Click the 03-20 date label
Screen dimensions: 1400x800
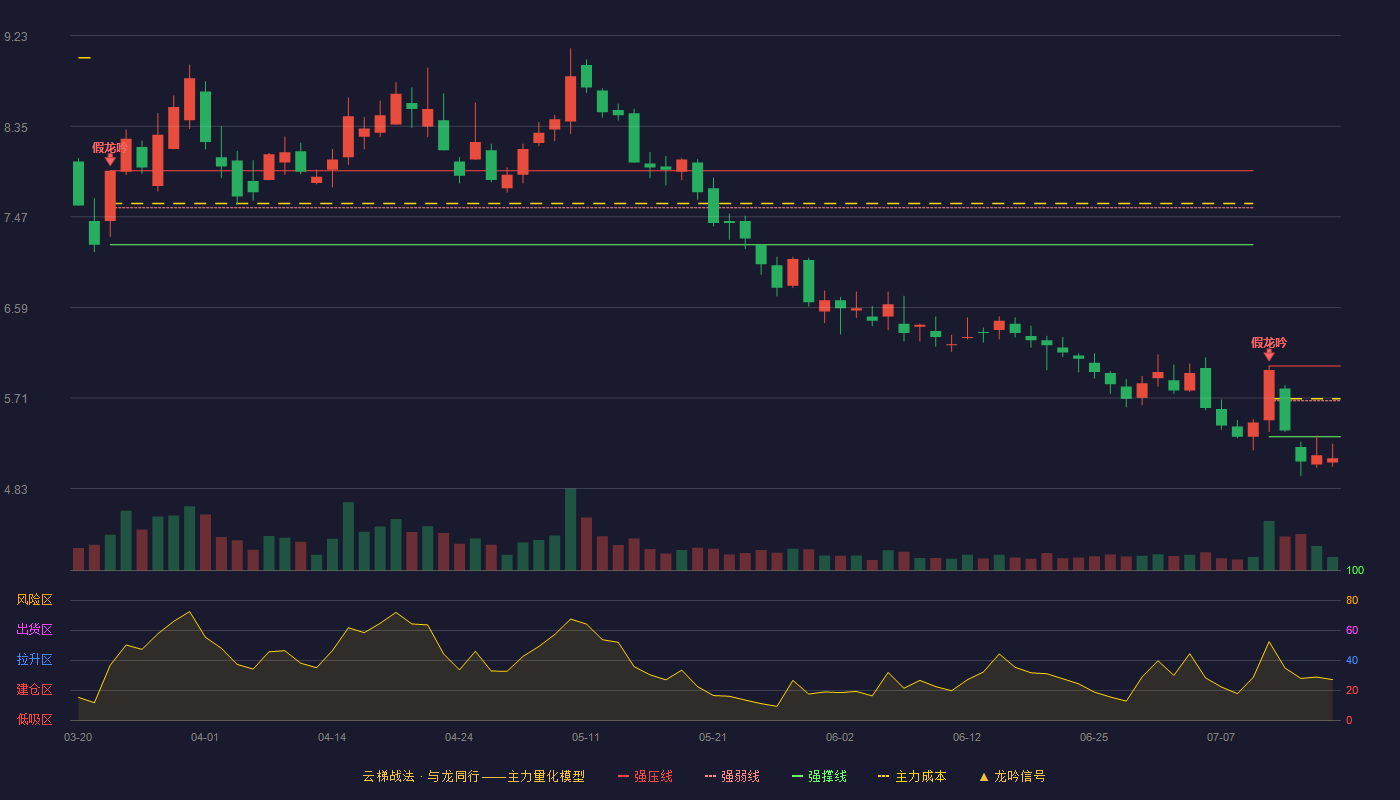[x=78, y=737]
